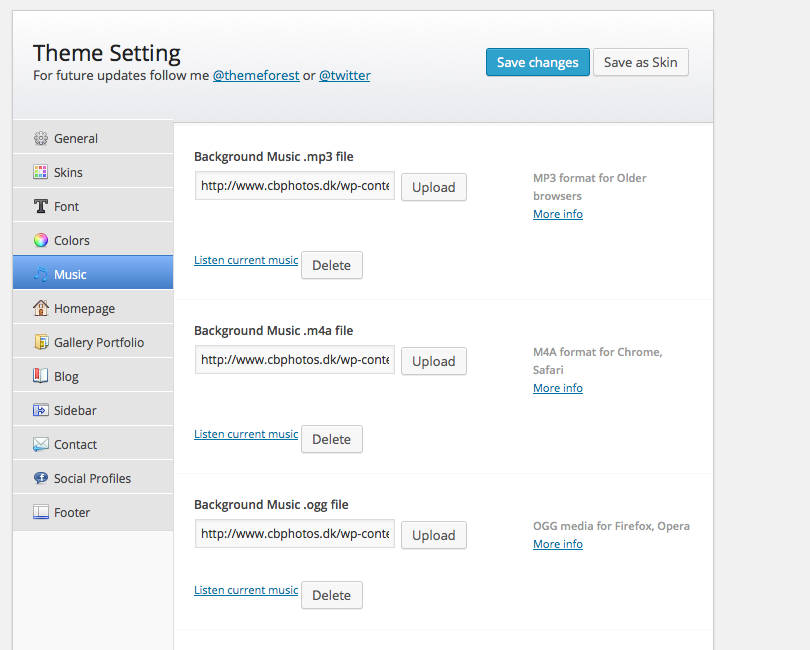Open More info for MP3 format
This screenshot has width=810, height=650.
click(x=557, y=214)
